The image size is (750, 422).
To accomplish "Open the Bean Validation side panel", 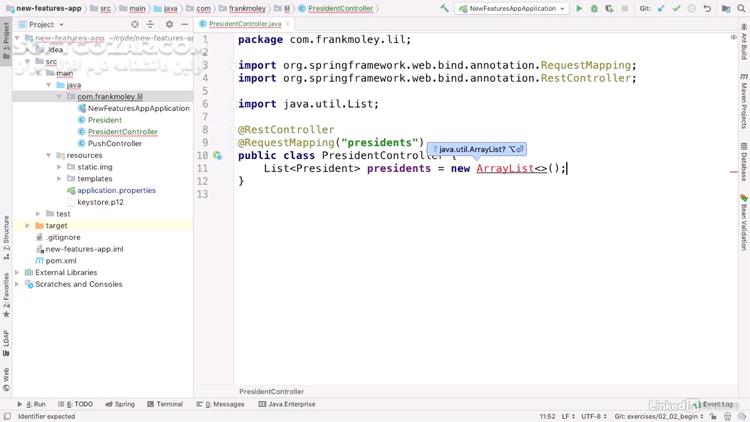I will 744,222.
